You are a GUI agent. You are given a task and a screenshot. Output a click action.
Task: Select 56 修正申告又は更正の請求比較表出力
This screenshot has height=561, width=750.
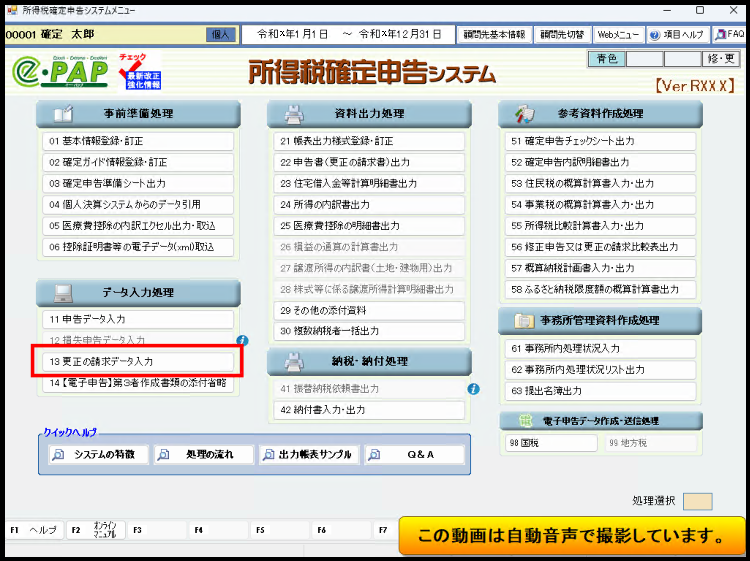click(600, 247)
